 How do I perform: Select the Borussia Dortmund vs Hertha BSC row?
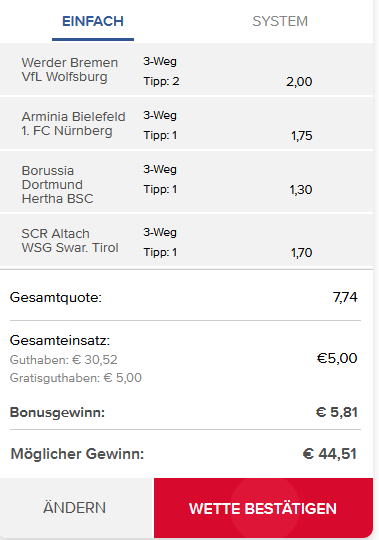[186, 182]
